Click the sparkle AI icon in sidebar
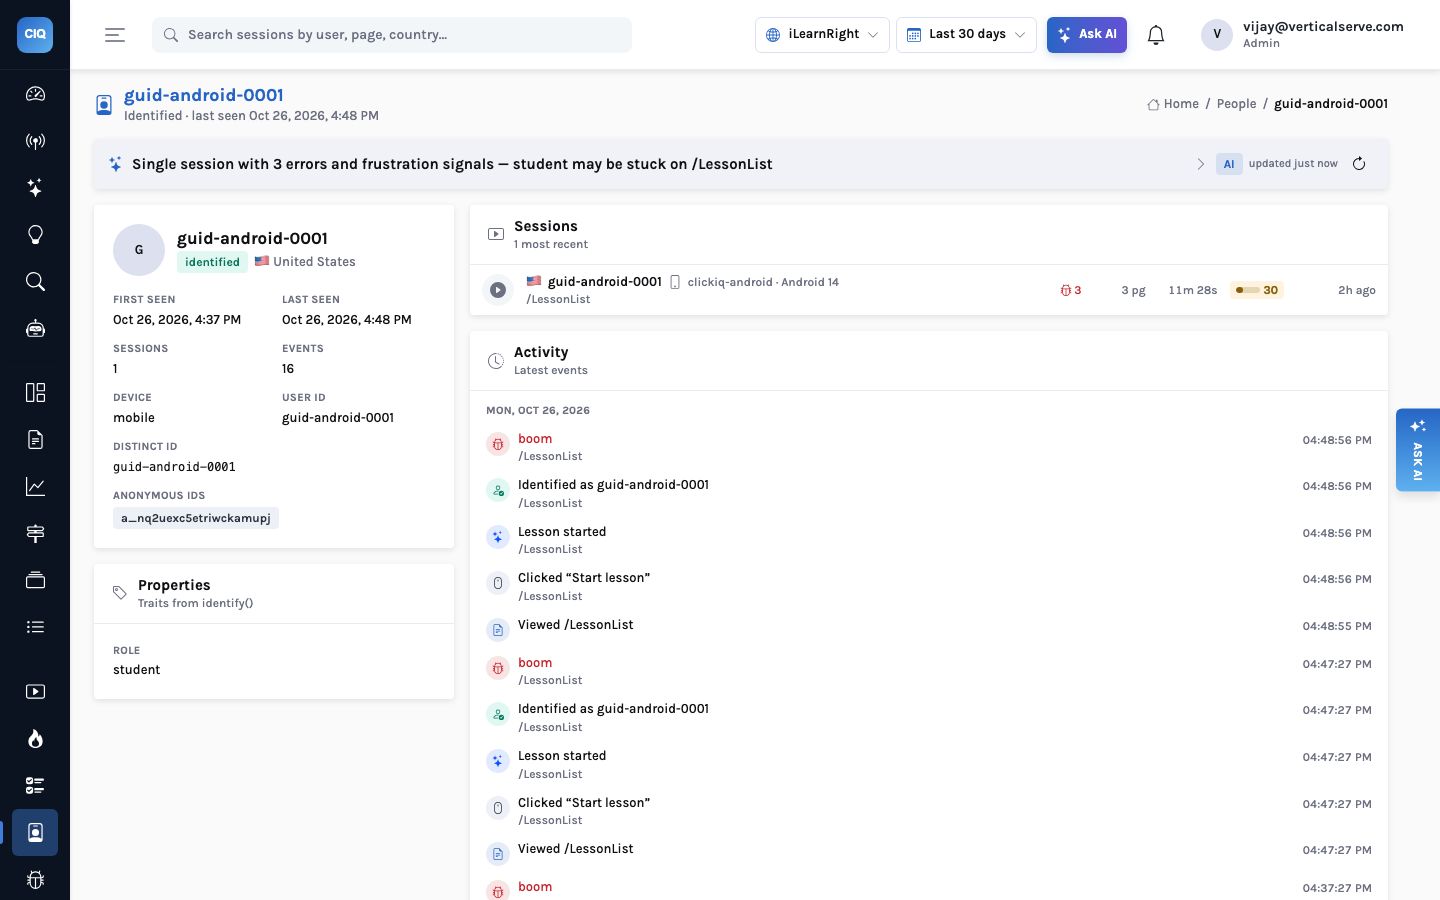The image size is (1440, 900). (35, 188)
